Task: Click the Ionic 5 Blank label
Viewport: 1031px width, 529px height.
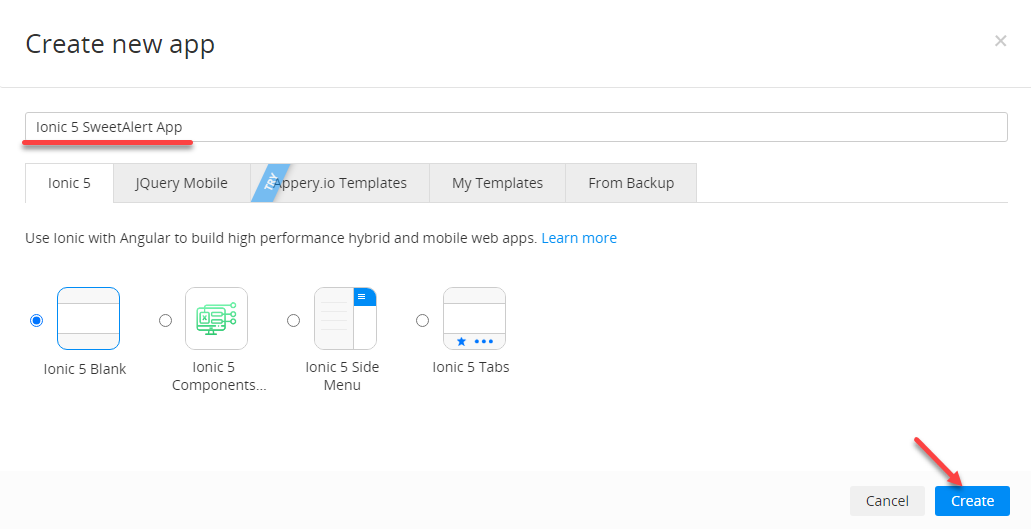Action: pos(85,369)
